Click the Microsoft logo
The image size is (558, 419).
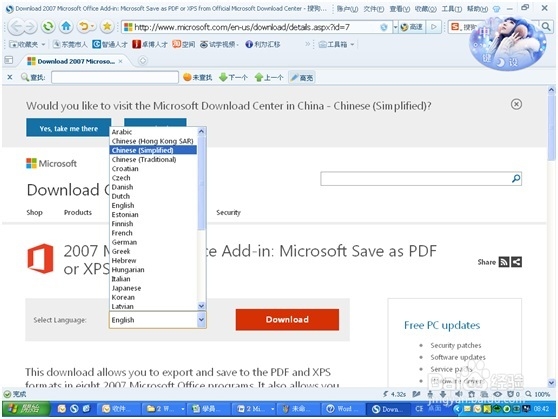click(52, 163)
